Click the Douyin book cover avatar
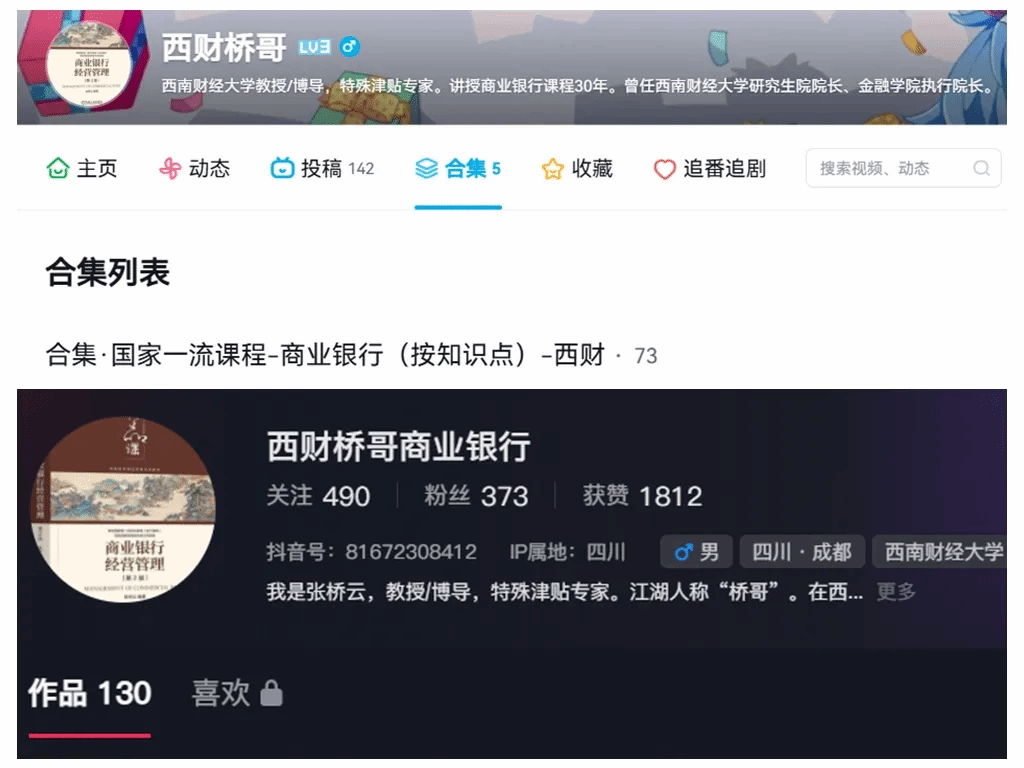 point(124,509)
